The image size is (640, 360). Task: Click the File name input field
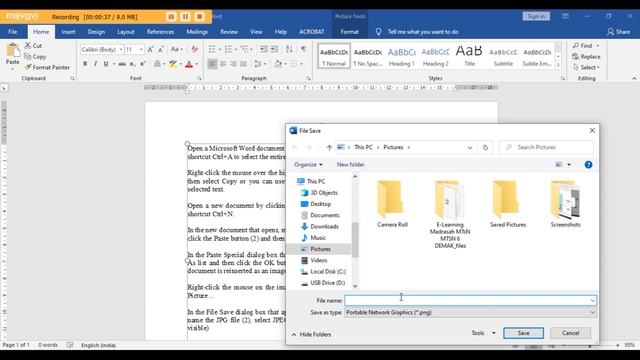pos(470,300)
